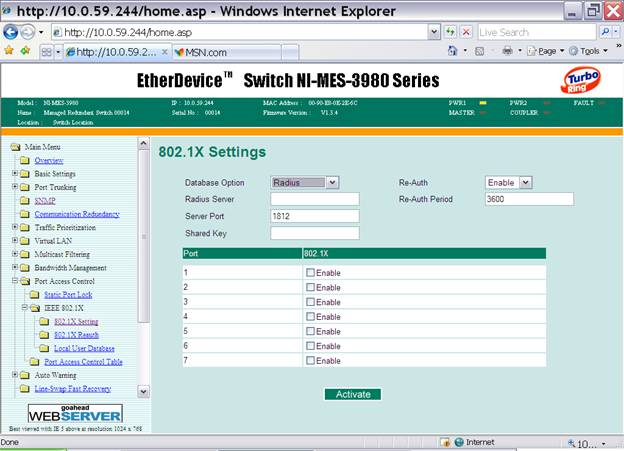Screen dimensions: 624x451
Task: Click the Home icon in toolbar
Action: (x=452, y=51)
